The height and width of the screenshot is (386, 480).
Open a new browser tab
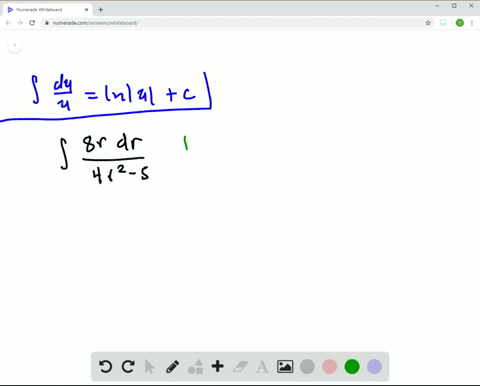click(100, 10)
